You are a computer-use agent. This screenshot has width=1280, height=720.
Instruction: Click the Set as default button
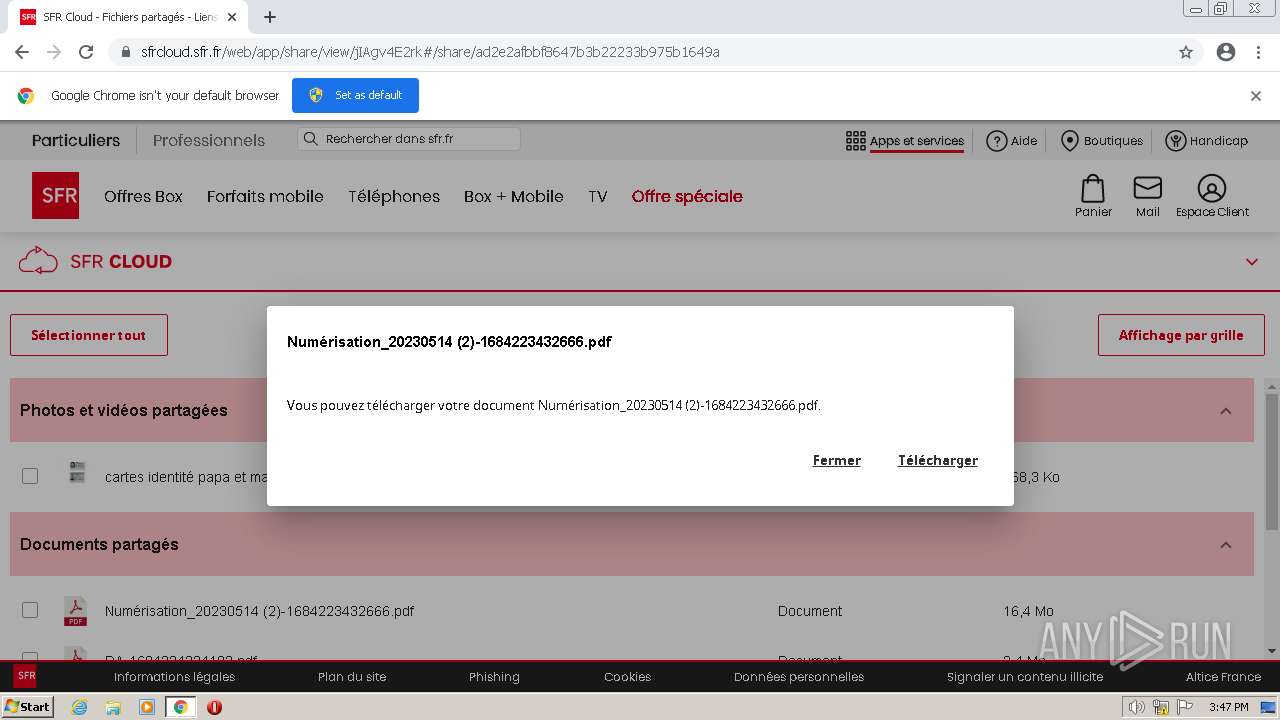click(355, 95)
